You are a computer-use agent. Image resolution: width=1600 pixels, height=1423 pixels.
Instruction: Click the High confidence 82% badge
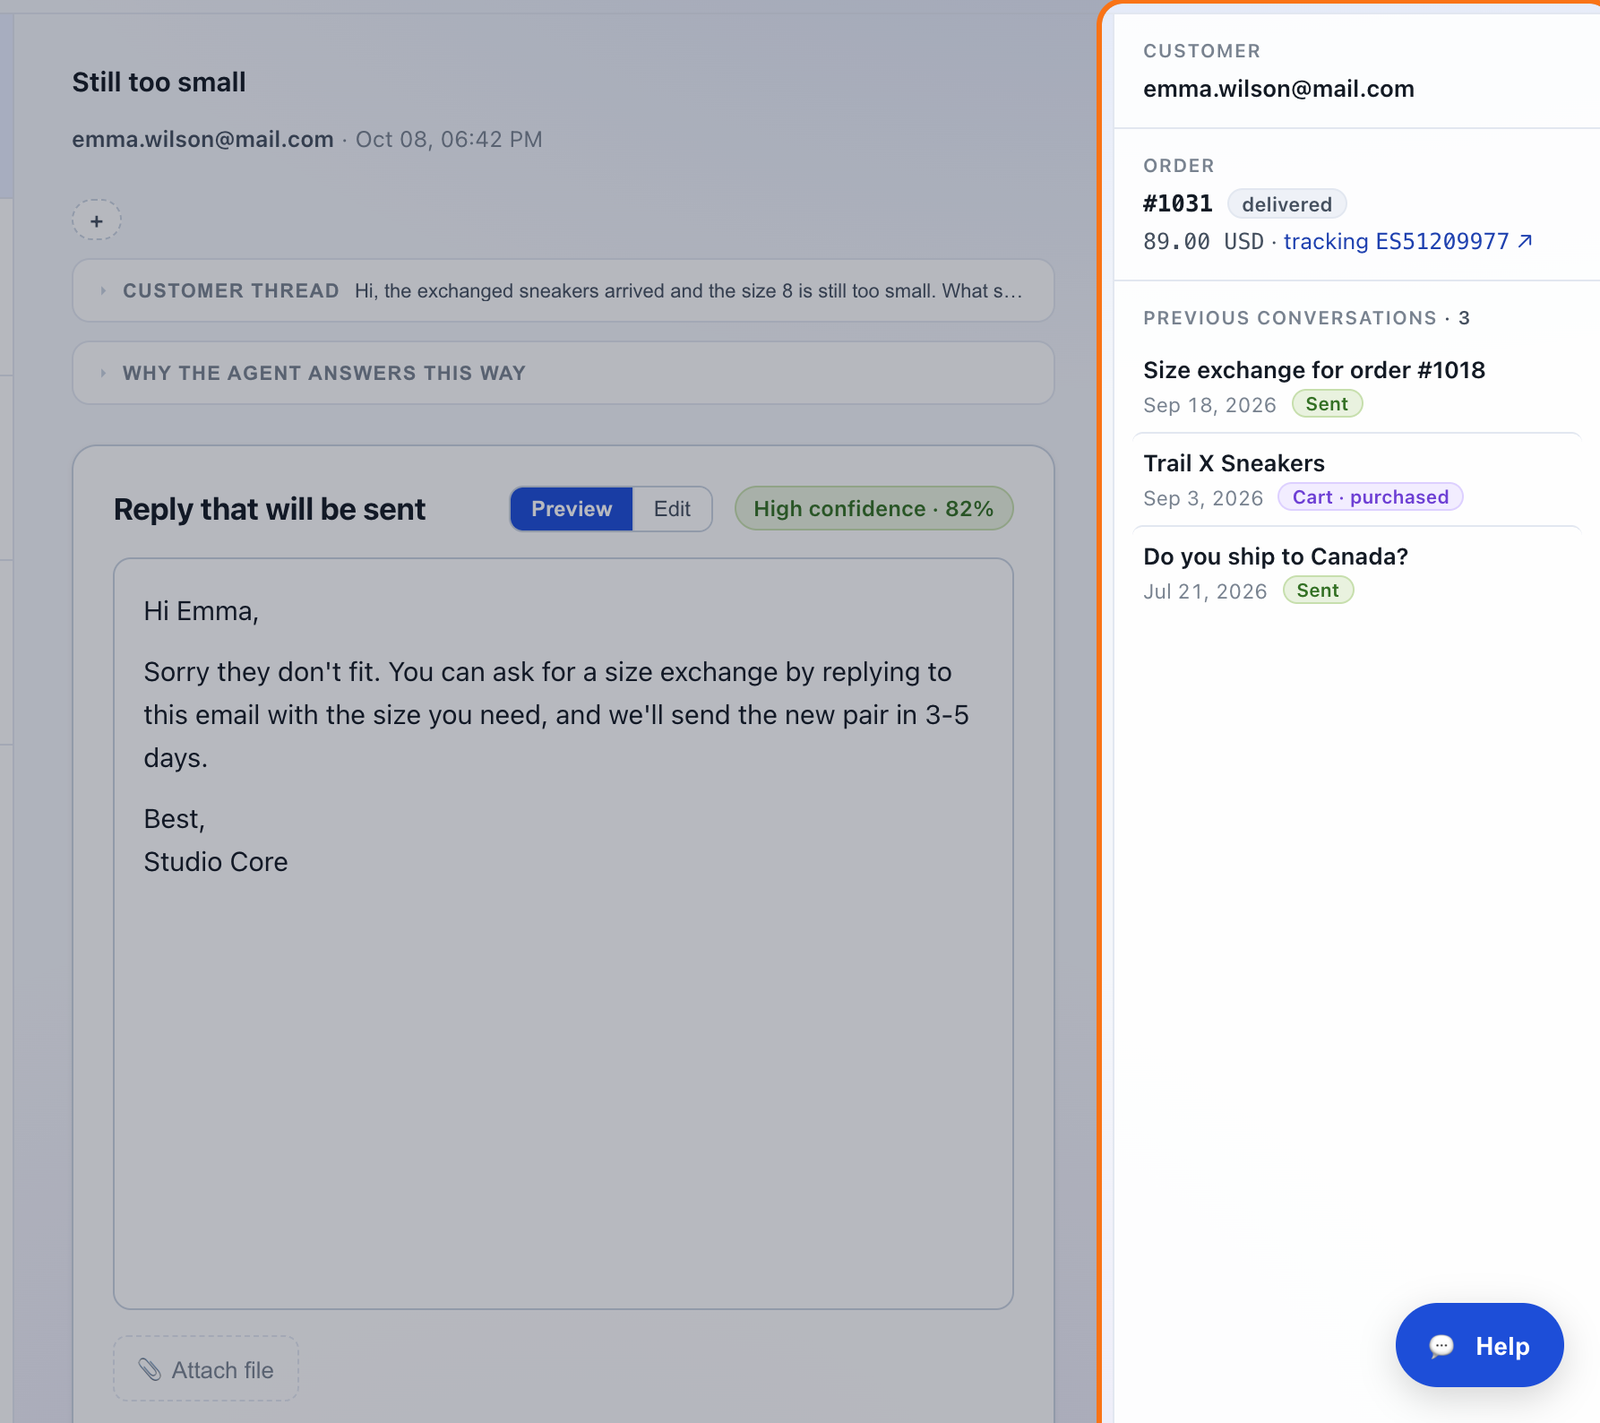[874, 509]
